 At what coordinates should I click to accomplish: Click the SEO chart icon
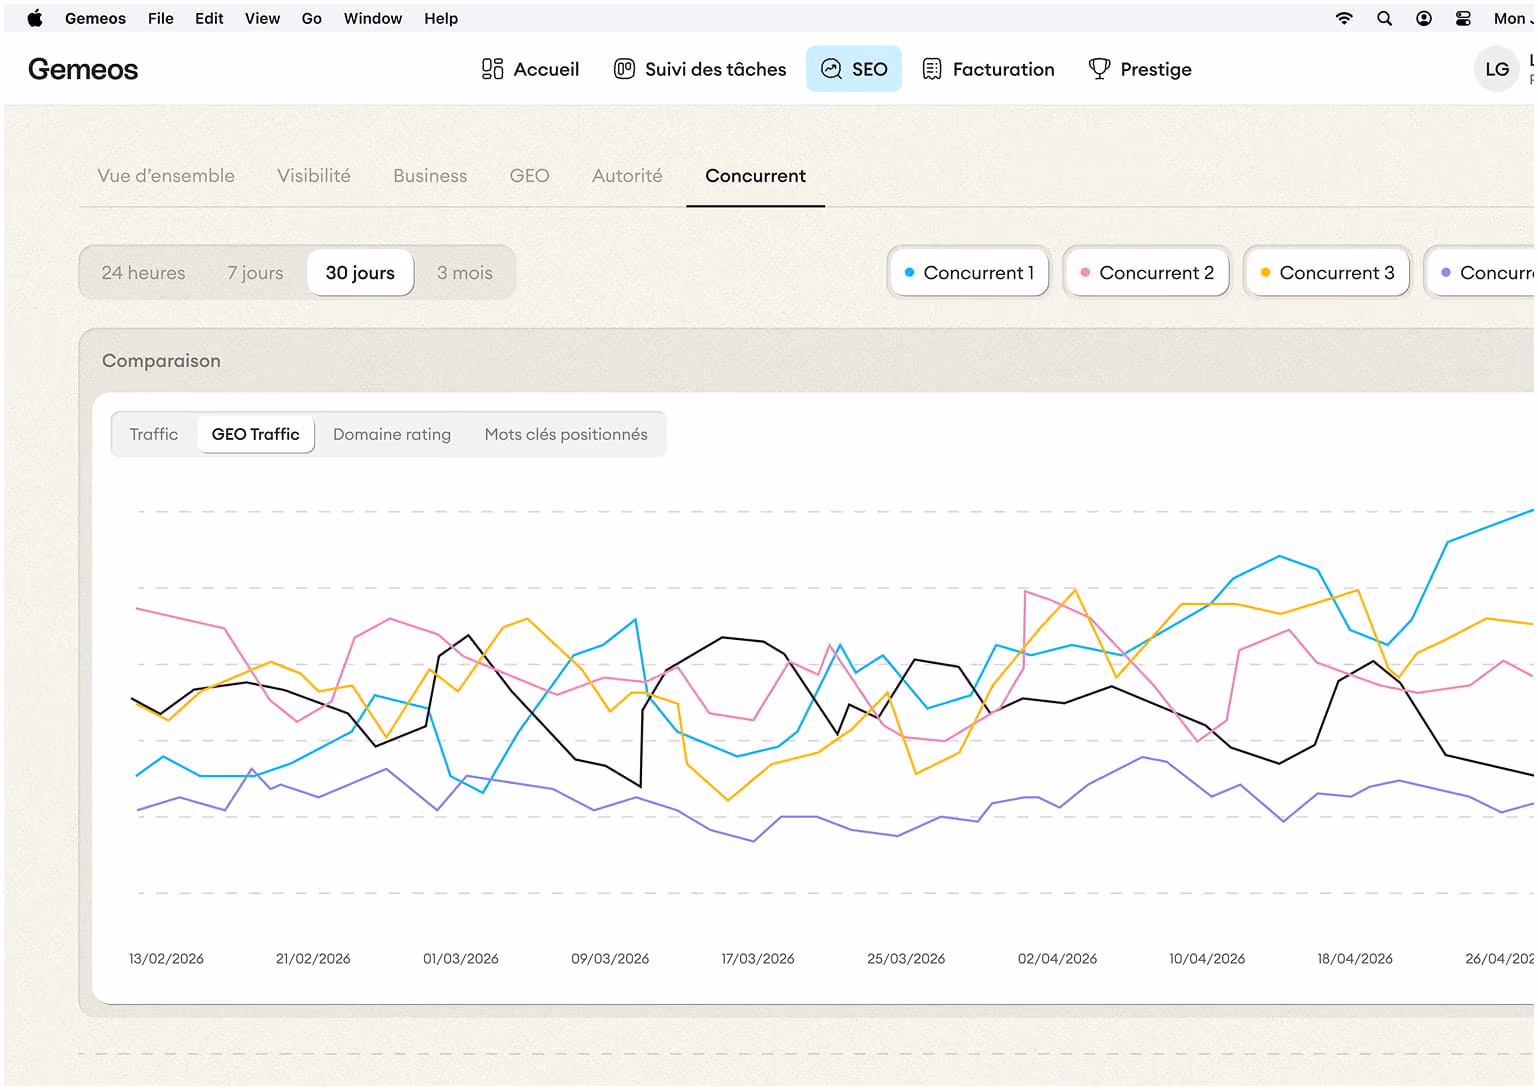831,69
